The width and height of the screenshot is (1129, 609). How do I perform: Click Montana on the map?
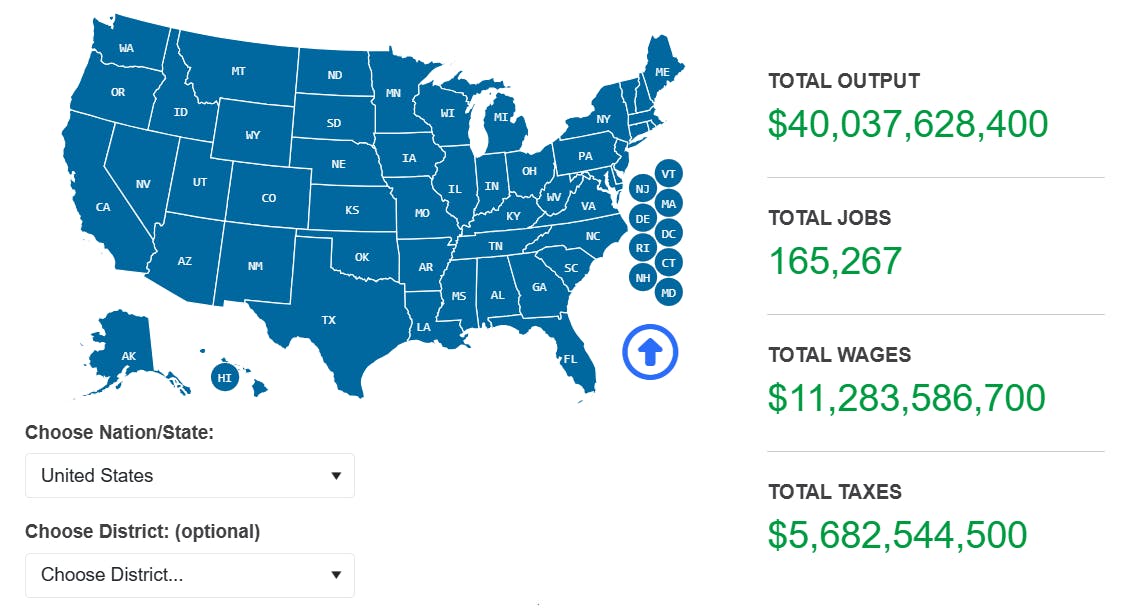pos(238,71)
